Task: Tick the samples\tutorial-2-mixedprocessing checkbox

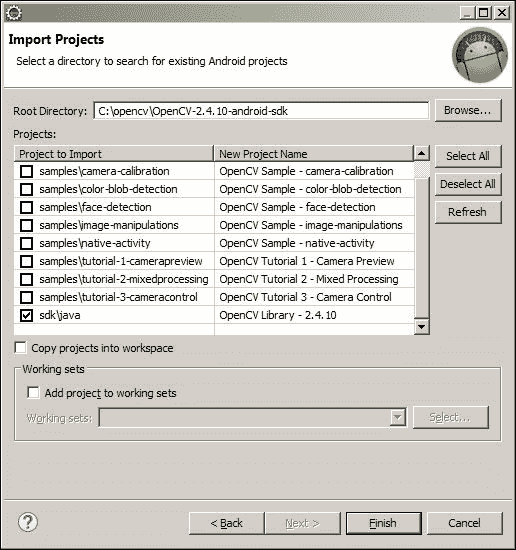Action: (26, 280)
